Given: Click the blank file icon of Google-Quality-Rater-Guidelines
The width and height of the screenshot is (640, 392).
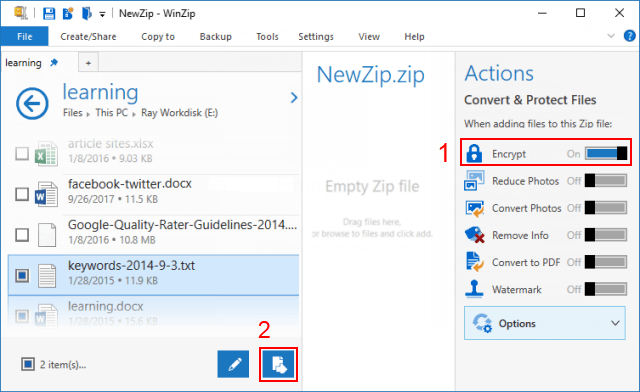Looking at the screenshot, I should [47, 235].
